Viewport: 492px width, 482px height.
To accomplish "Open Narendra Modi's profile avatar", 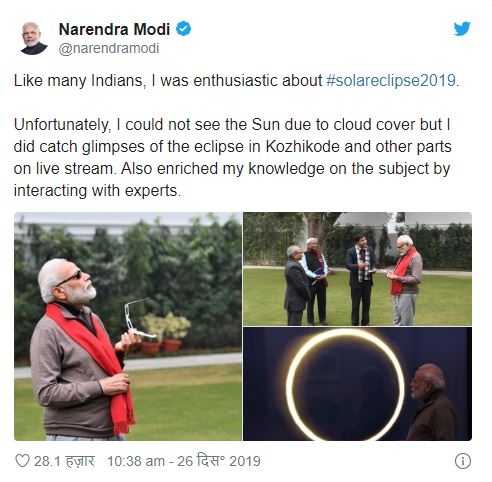I will point(34,38).
